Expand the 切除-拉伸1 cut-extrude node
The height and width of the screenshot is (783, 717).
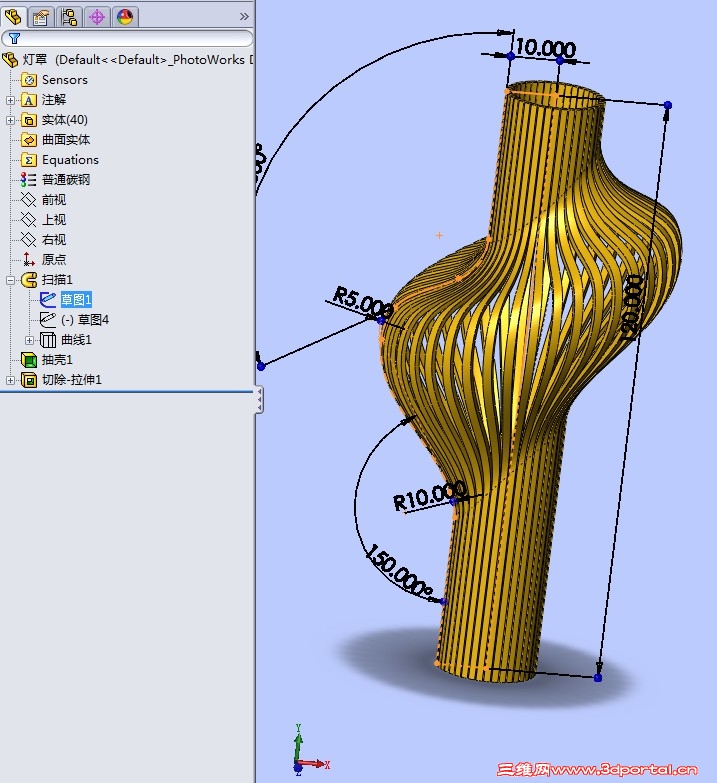[10, 381]
